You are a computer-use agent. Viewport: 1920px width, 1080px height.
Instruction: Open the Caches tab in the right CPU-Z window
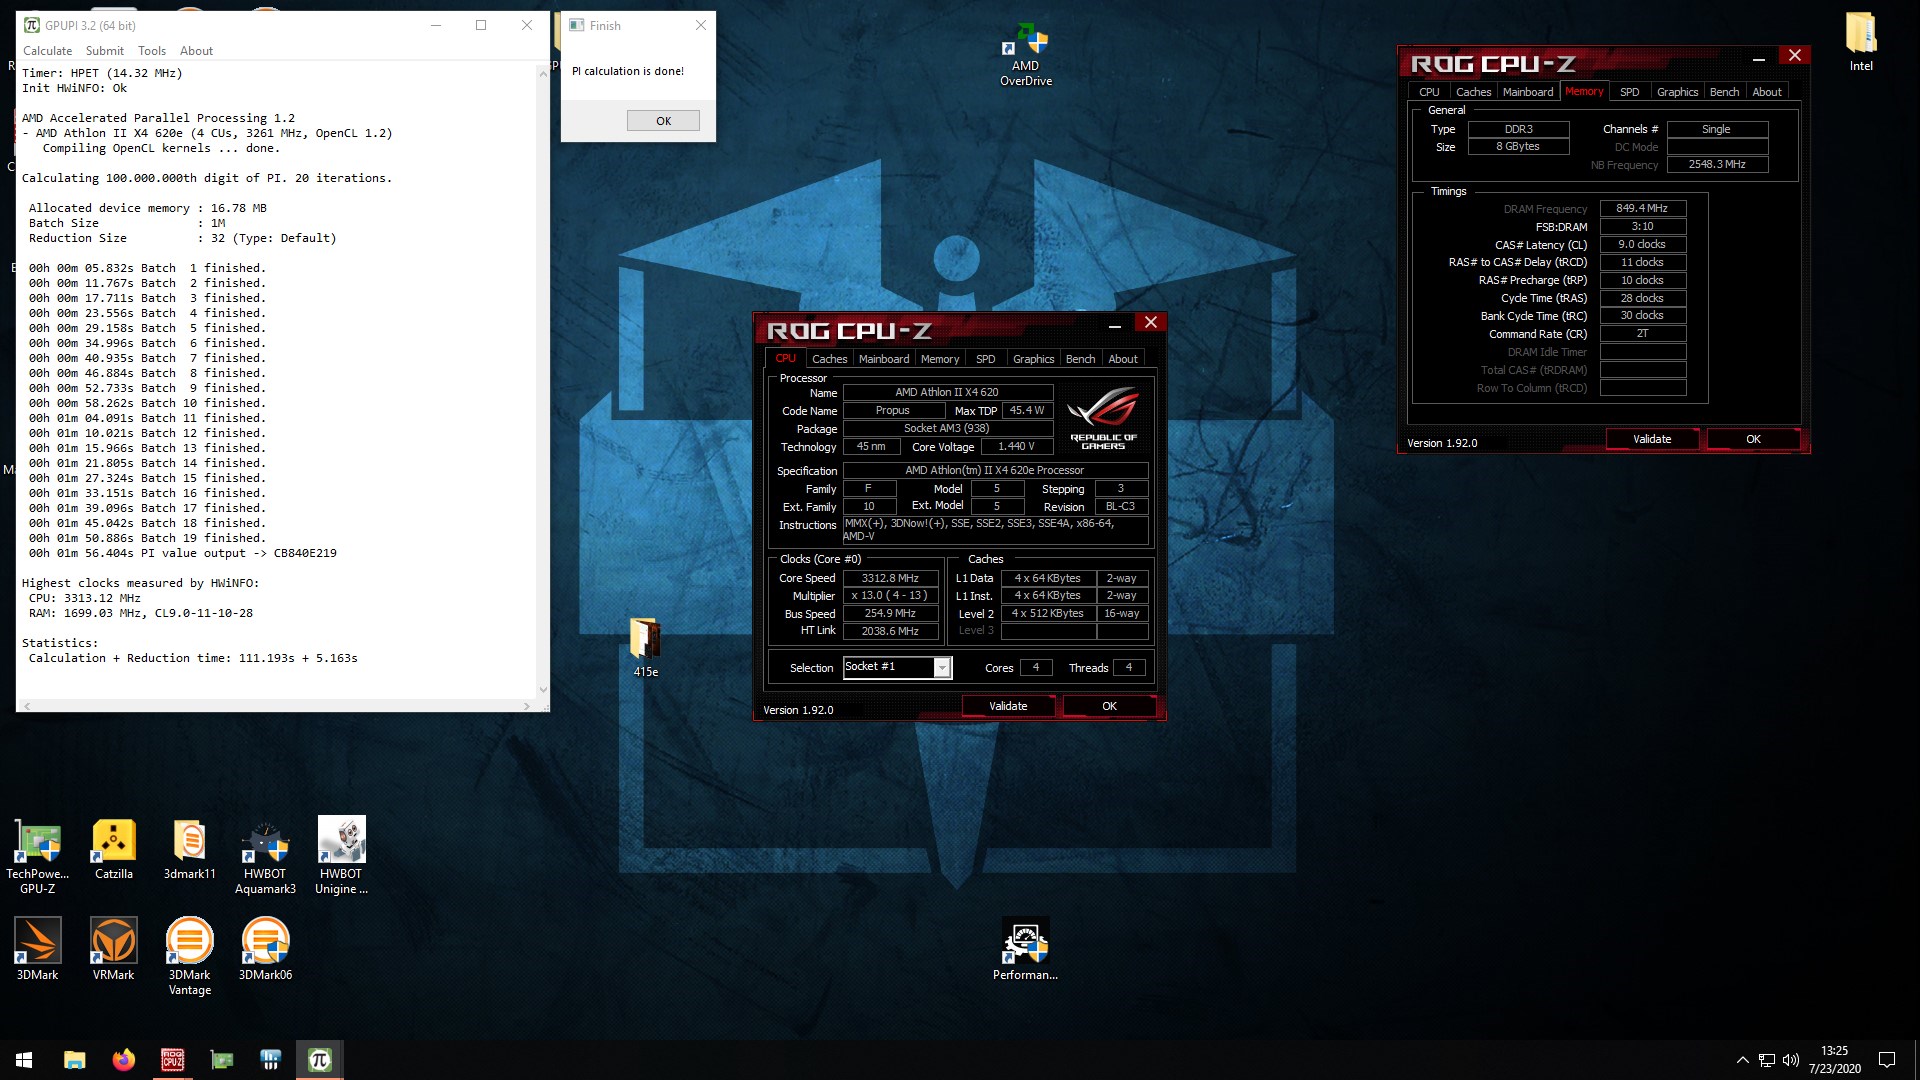pyautogui.click(x=1473, y=92)
